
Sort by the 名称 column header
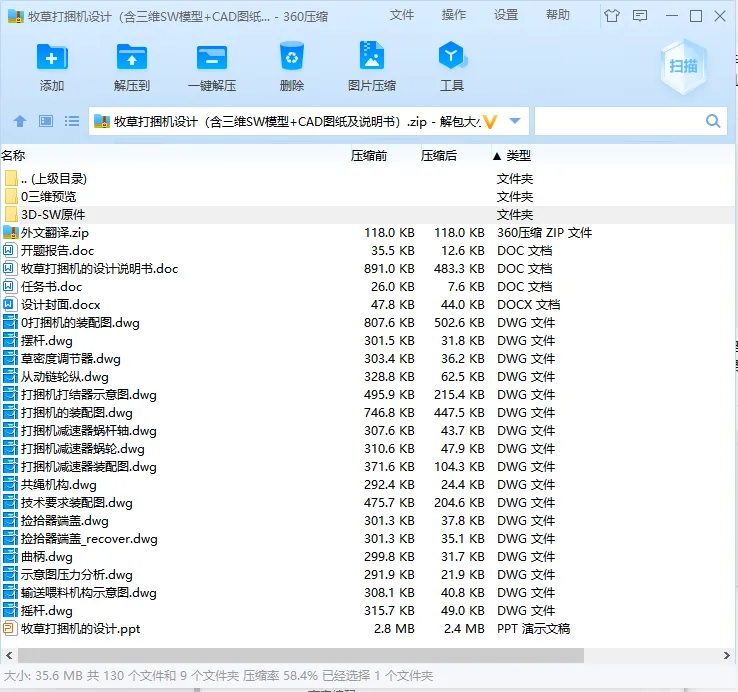[x=13, y=156]
